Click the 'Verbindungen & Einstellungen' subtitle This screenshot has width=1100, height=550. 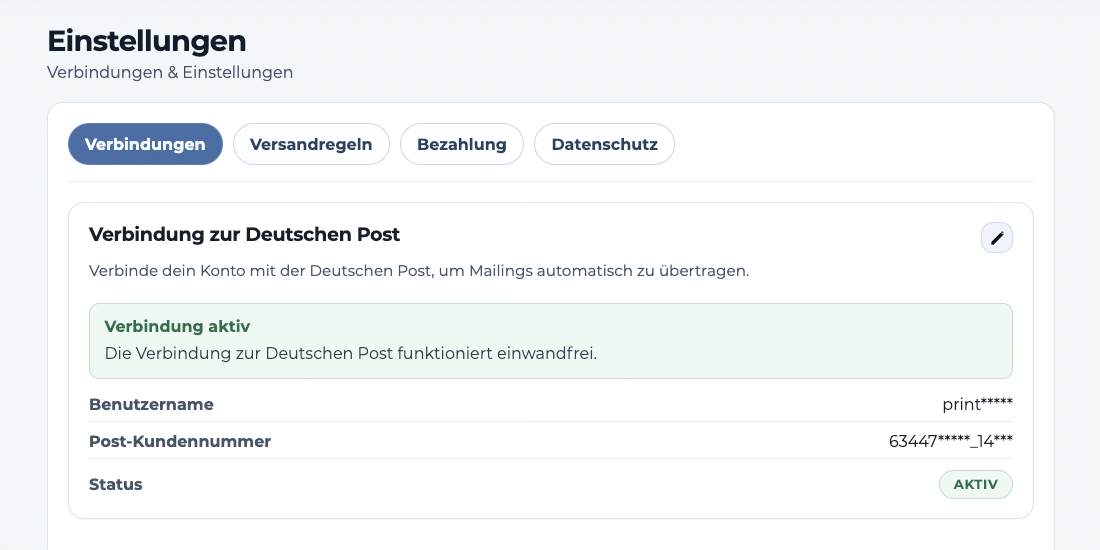click(170, 72)
